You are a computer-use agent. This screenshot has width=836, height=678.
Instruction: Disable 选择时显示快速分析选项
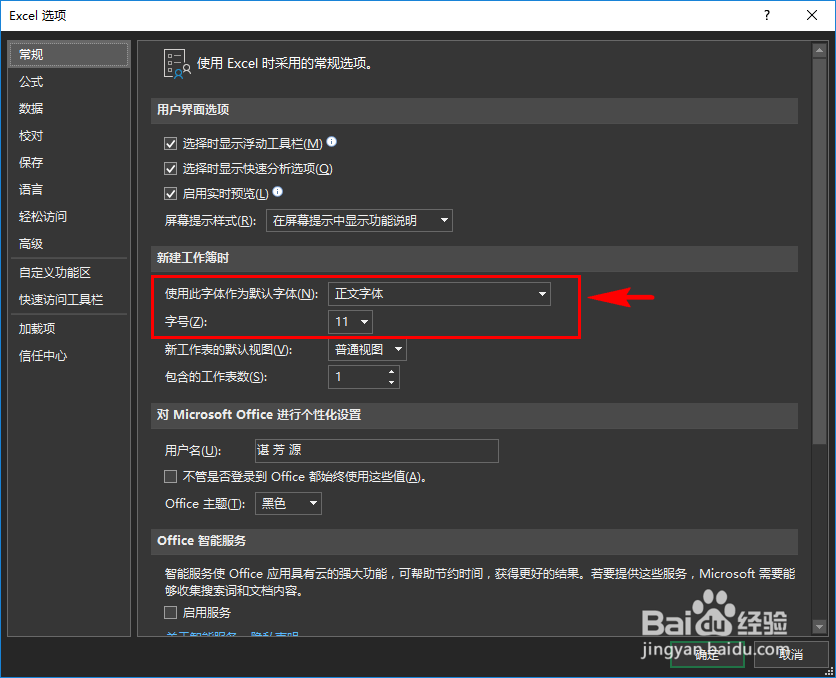[171, 168]
